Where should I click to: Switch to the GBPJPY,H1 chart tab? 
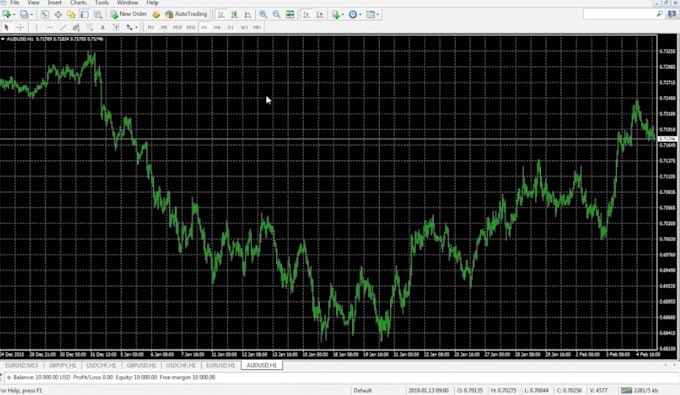[x=62, y=366]
